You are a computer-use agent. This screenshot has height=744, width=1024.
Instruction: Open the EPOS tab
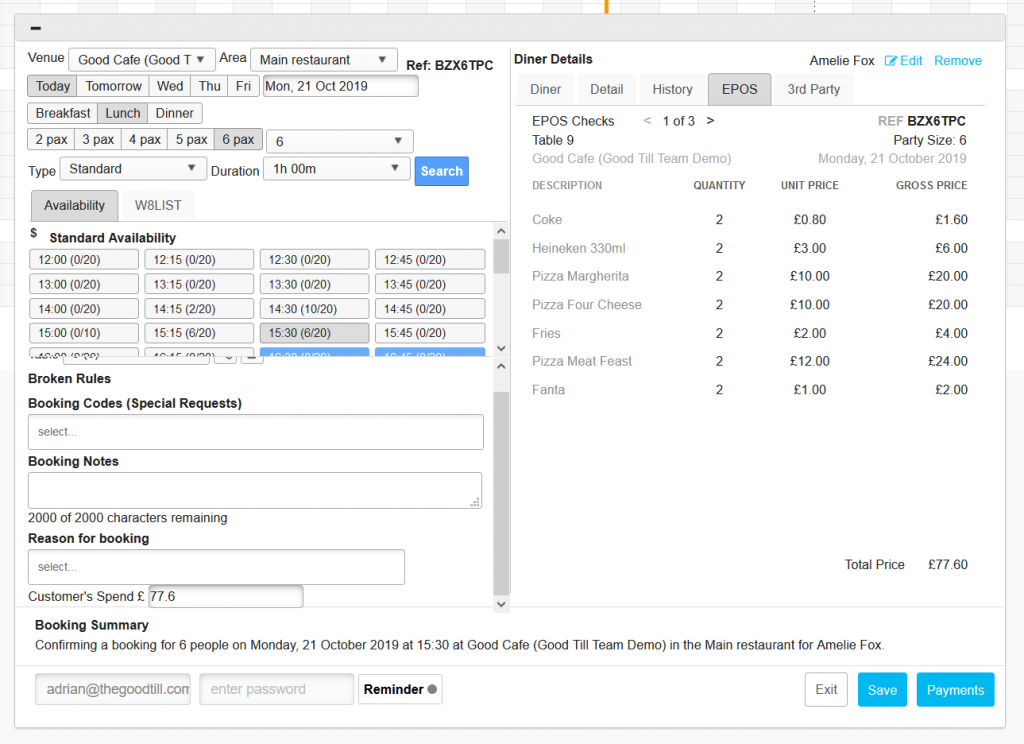pyautogui.click(x=739, y=89)
